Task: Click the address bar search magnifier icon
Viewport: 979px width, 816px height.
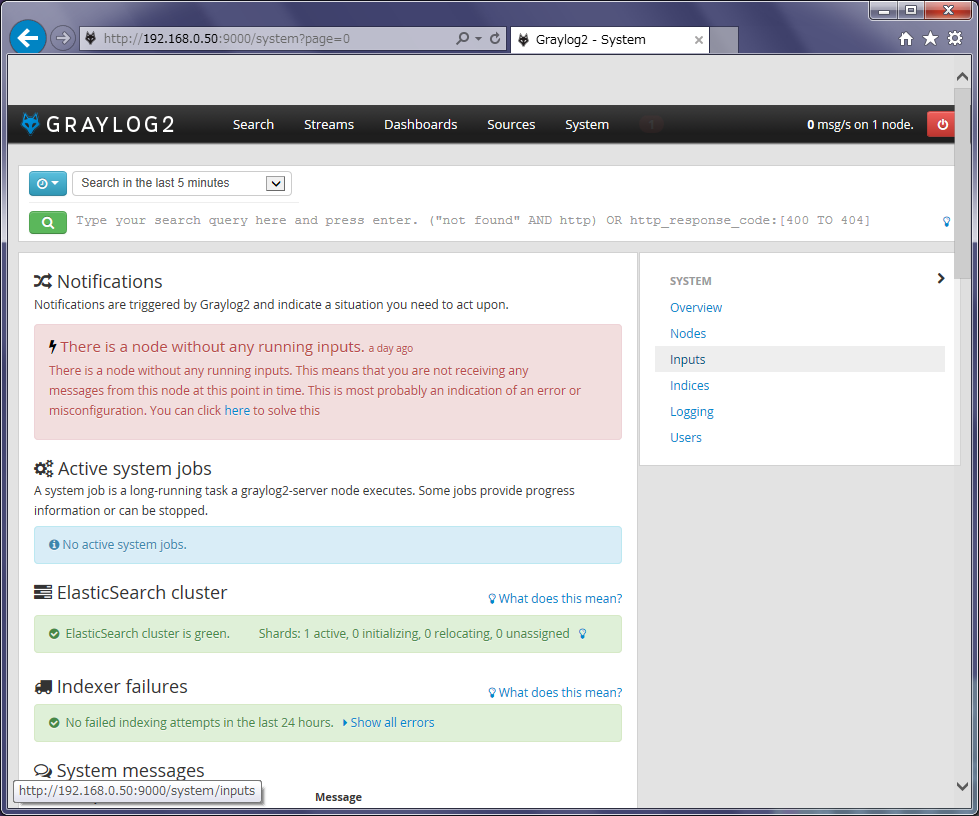Action: click(x=463, y=39)
